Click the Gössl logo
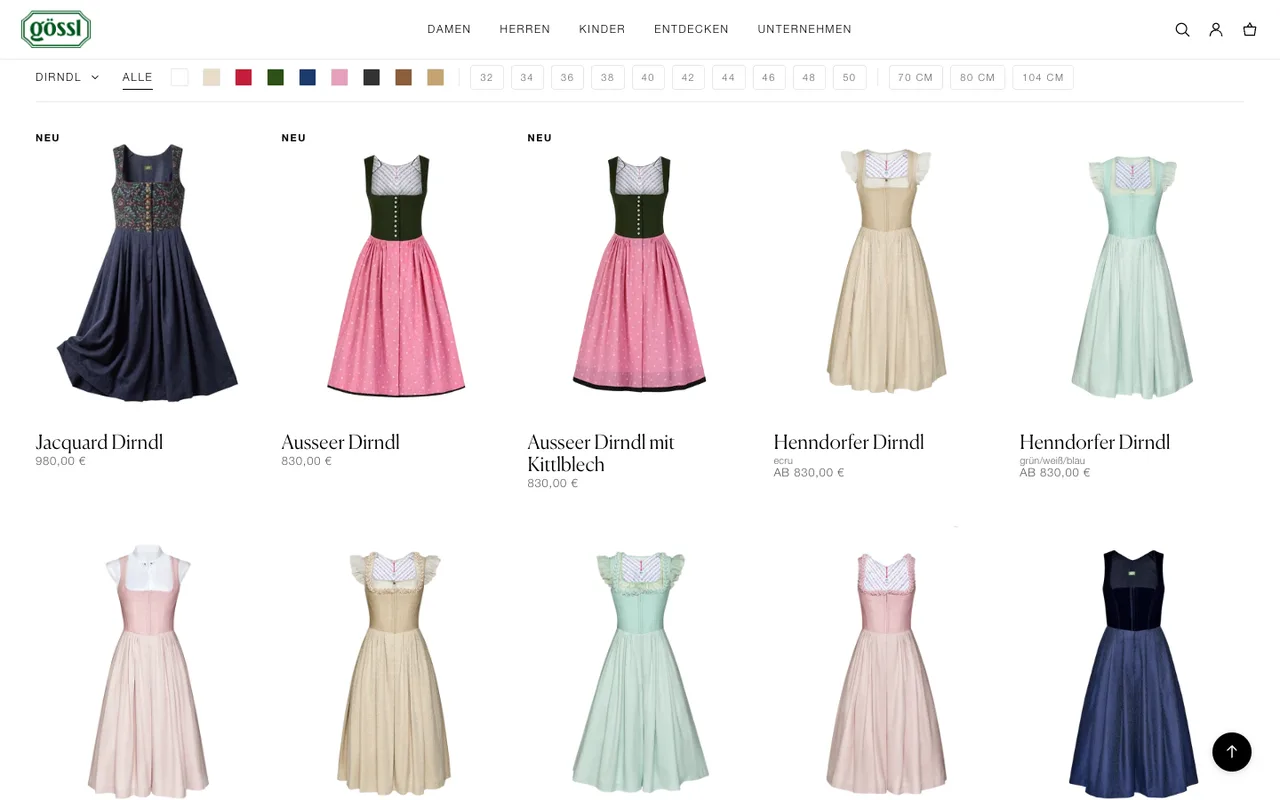Screen dimensions: 1280x800 click(56, 29)
